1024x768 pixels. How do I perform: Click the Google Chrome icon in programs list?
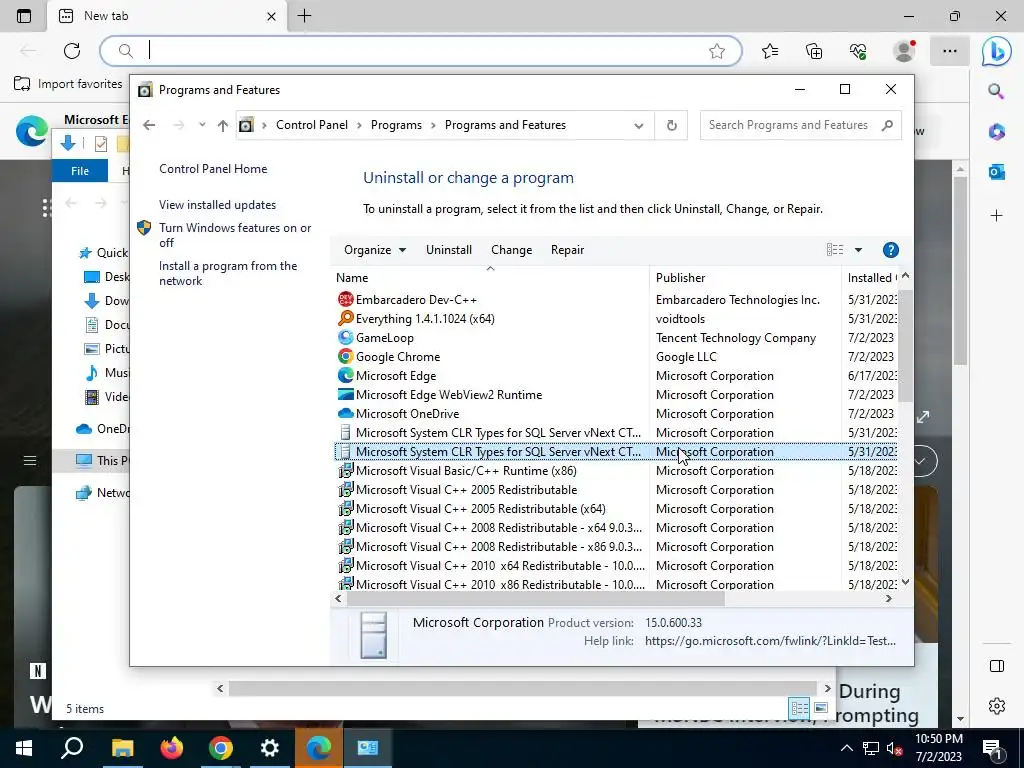(345, 357)
